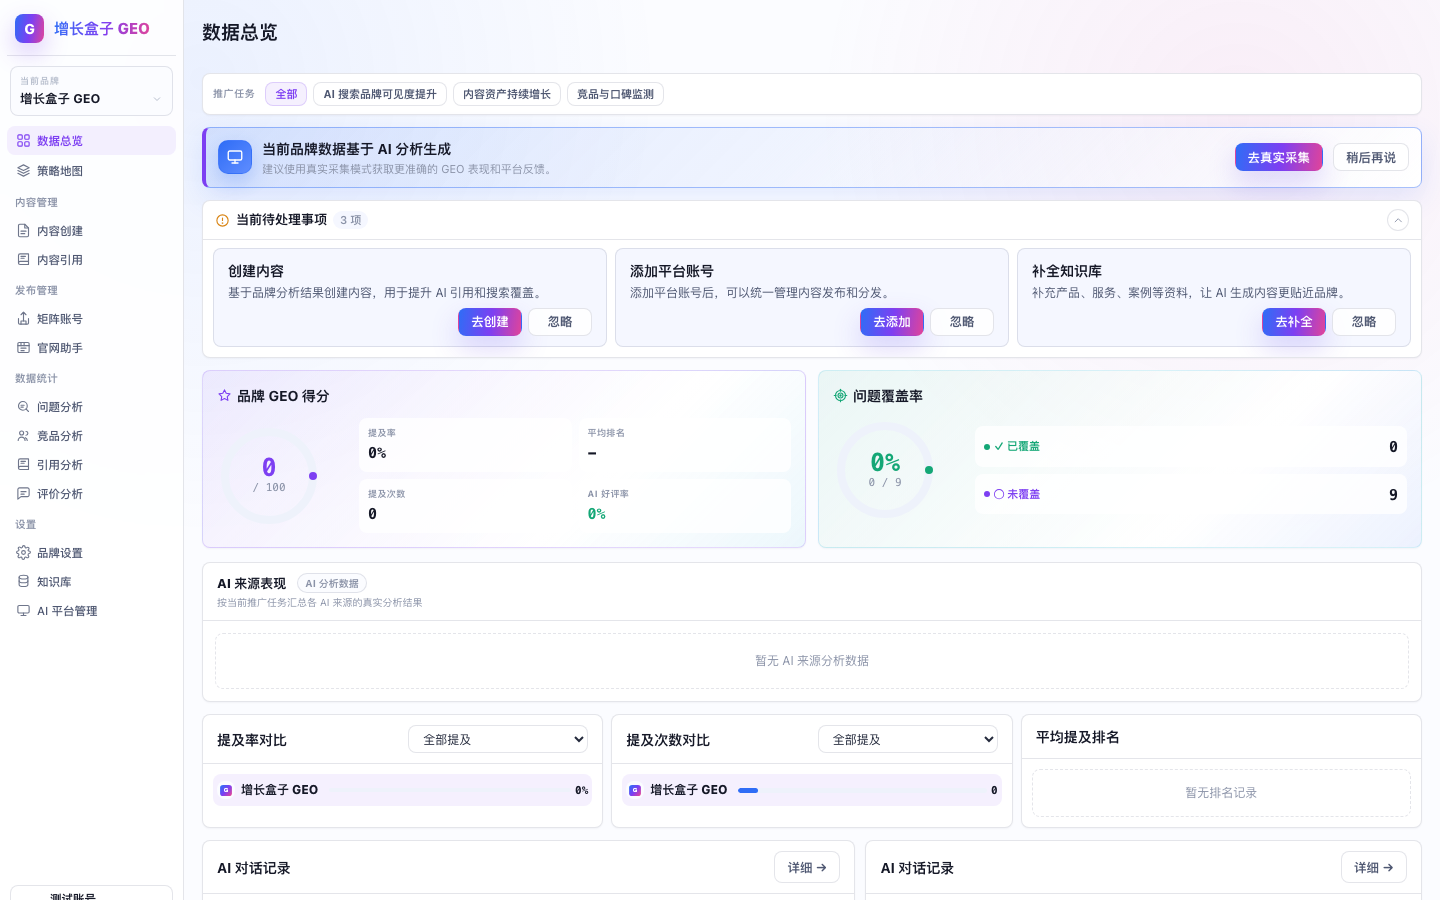Click the 问题覆盖率 0% circular gauge

(x=885, y=470)
